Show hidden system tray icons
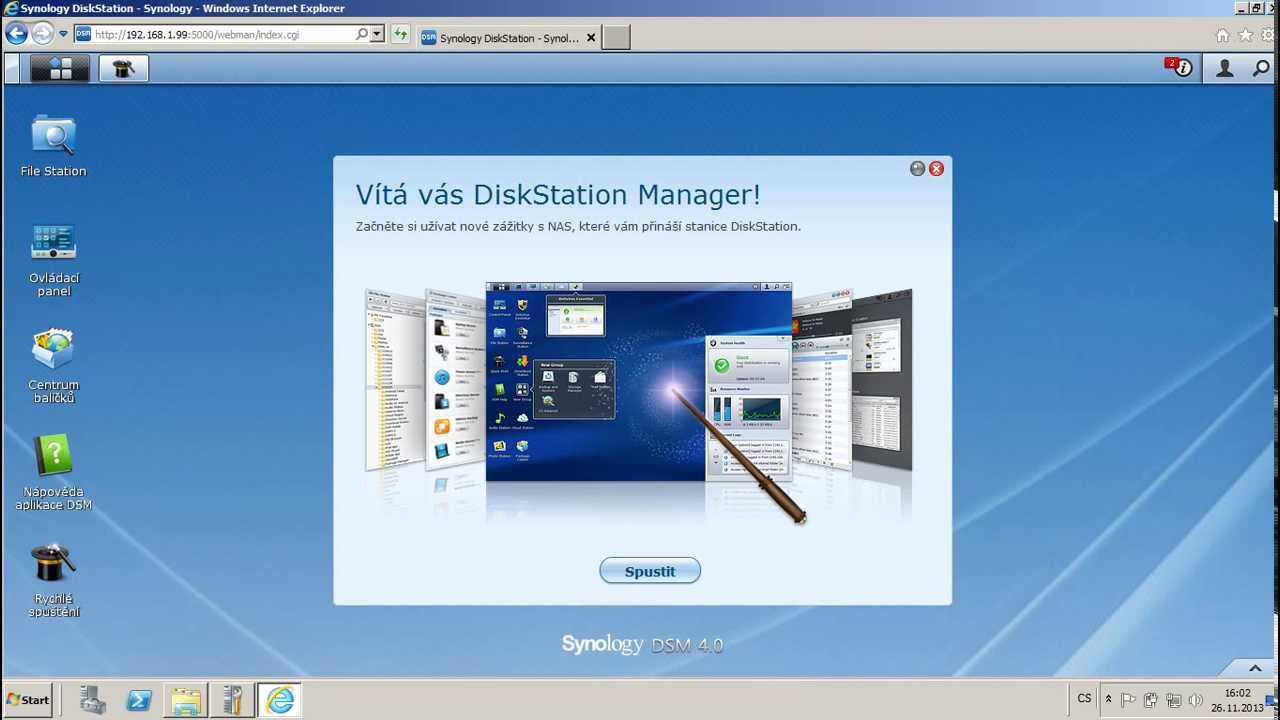The width and height of the screenshot is (1280, 720). pyautogui.click(x=1108, y=699)
